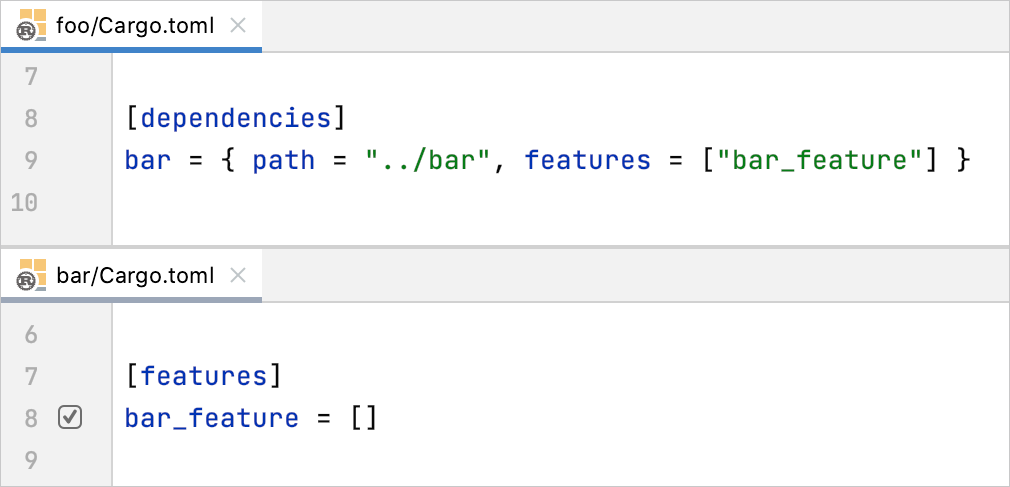This screenshot has width=1010, height=487.
Task: Click the bar_feature key definition
Action: point(212,418)
